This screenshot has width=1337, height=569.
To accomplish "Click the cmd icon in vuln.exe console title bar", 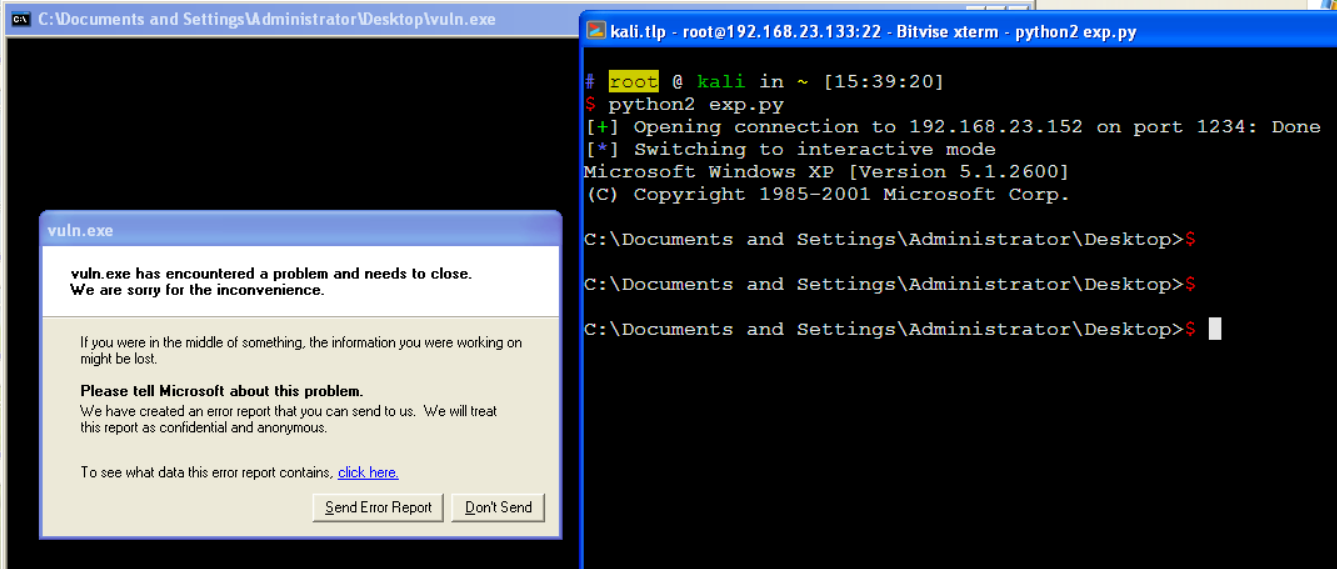I will click(20, 19).
